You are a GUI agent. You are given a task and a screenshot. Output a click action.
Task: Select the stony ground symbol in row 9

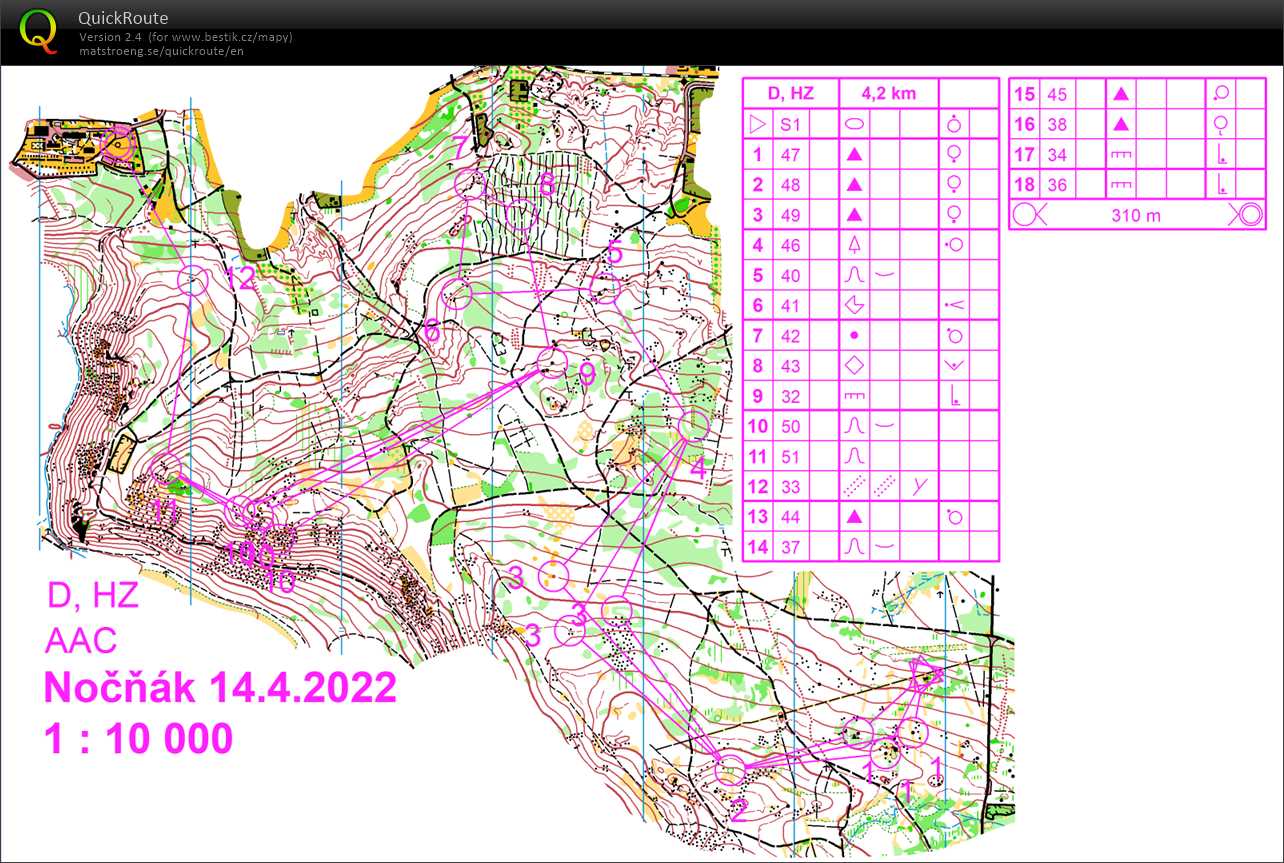click(855, 395)
